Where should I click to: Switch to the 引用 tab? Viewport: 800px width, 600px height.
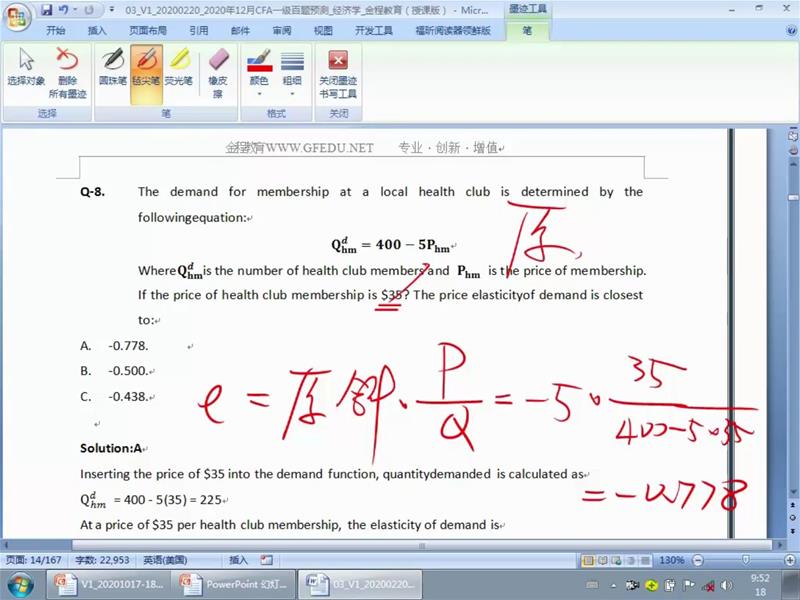coord(199,31)
